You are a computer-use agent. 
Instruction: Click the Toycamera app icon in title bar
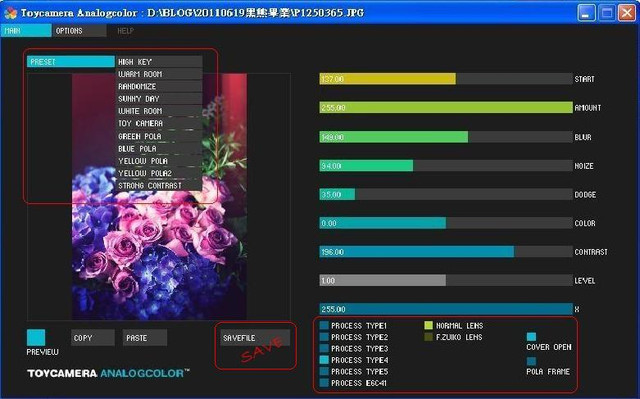[x=11, y=13]
